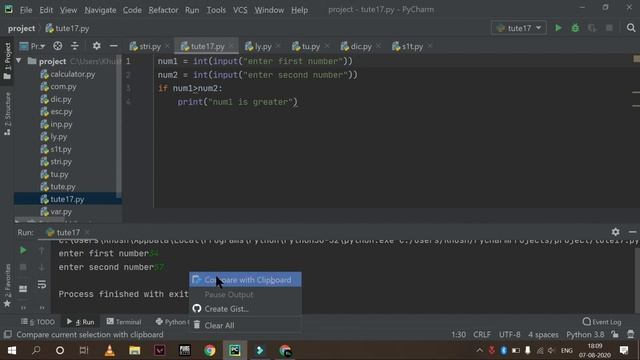
Task: Open the Favorites side tool window
Action: (x=7, y=285)
